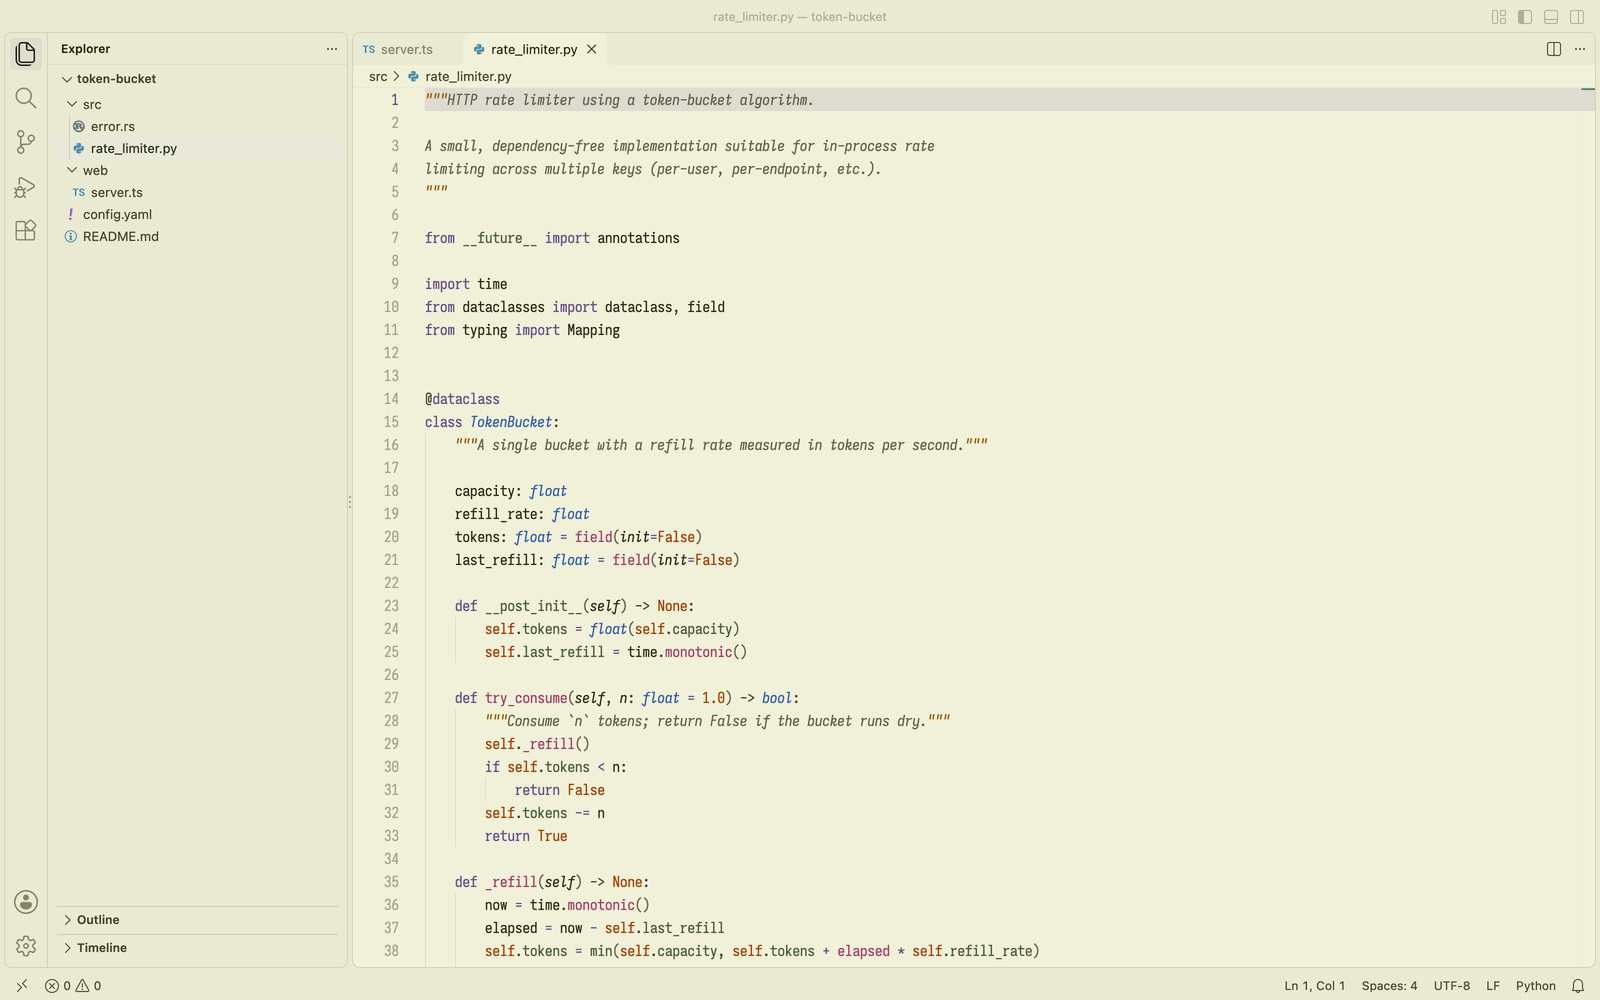Open editor more actions ellipsis

click(1580, 49)
